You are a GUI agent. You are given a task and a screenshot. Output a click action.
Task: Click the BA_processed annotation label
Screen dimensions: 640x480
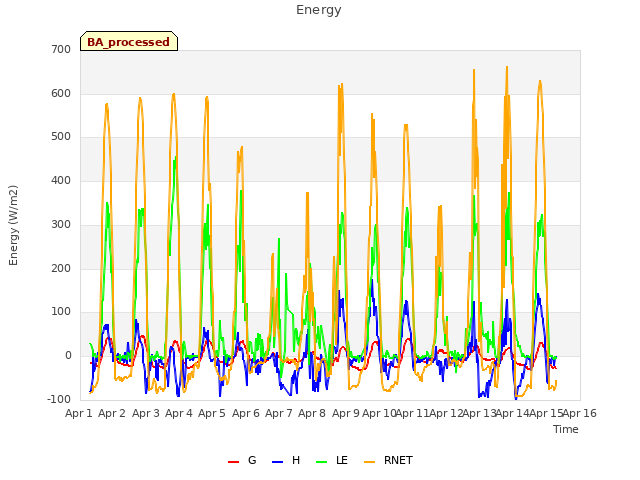(129, 42)
